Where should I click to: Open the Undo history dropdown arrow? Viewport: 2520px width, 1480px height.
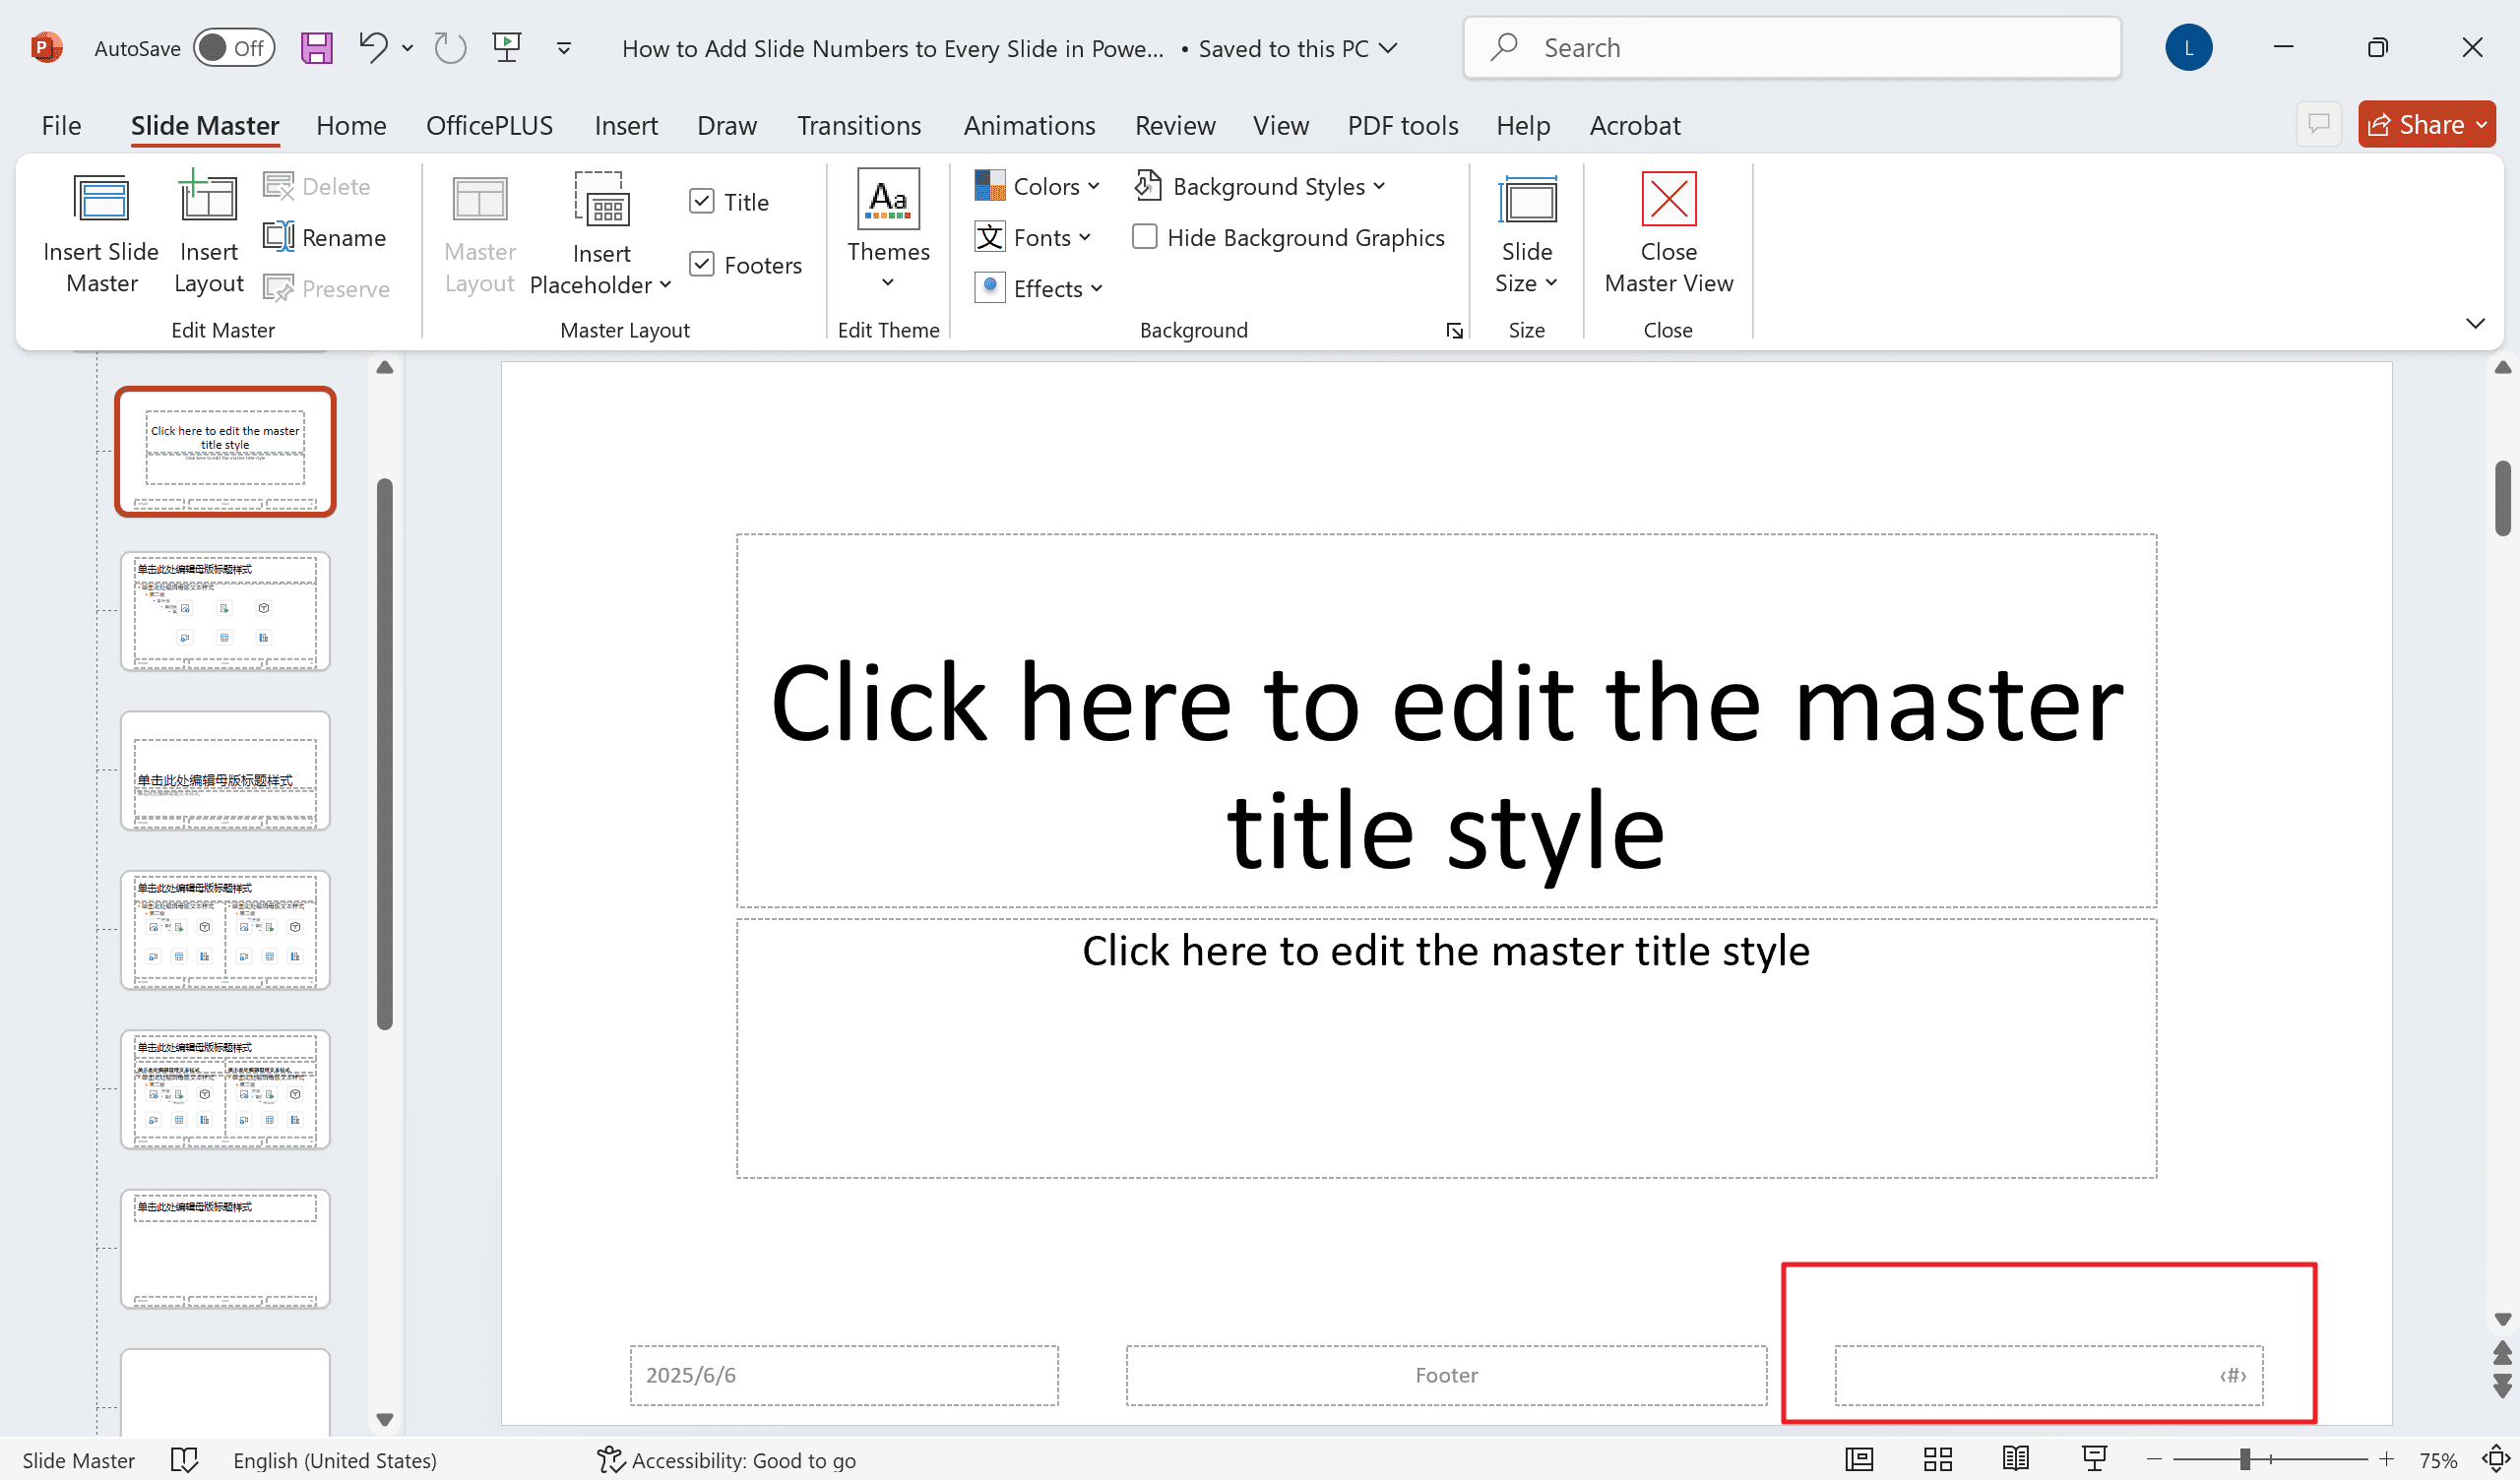pos(407,48)
